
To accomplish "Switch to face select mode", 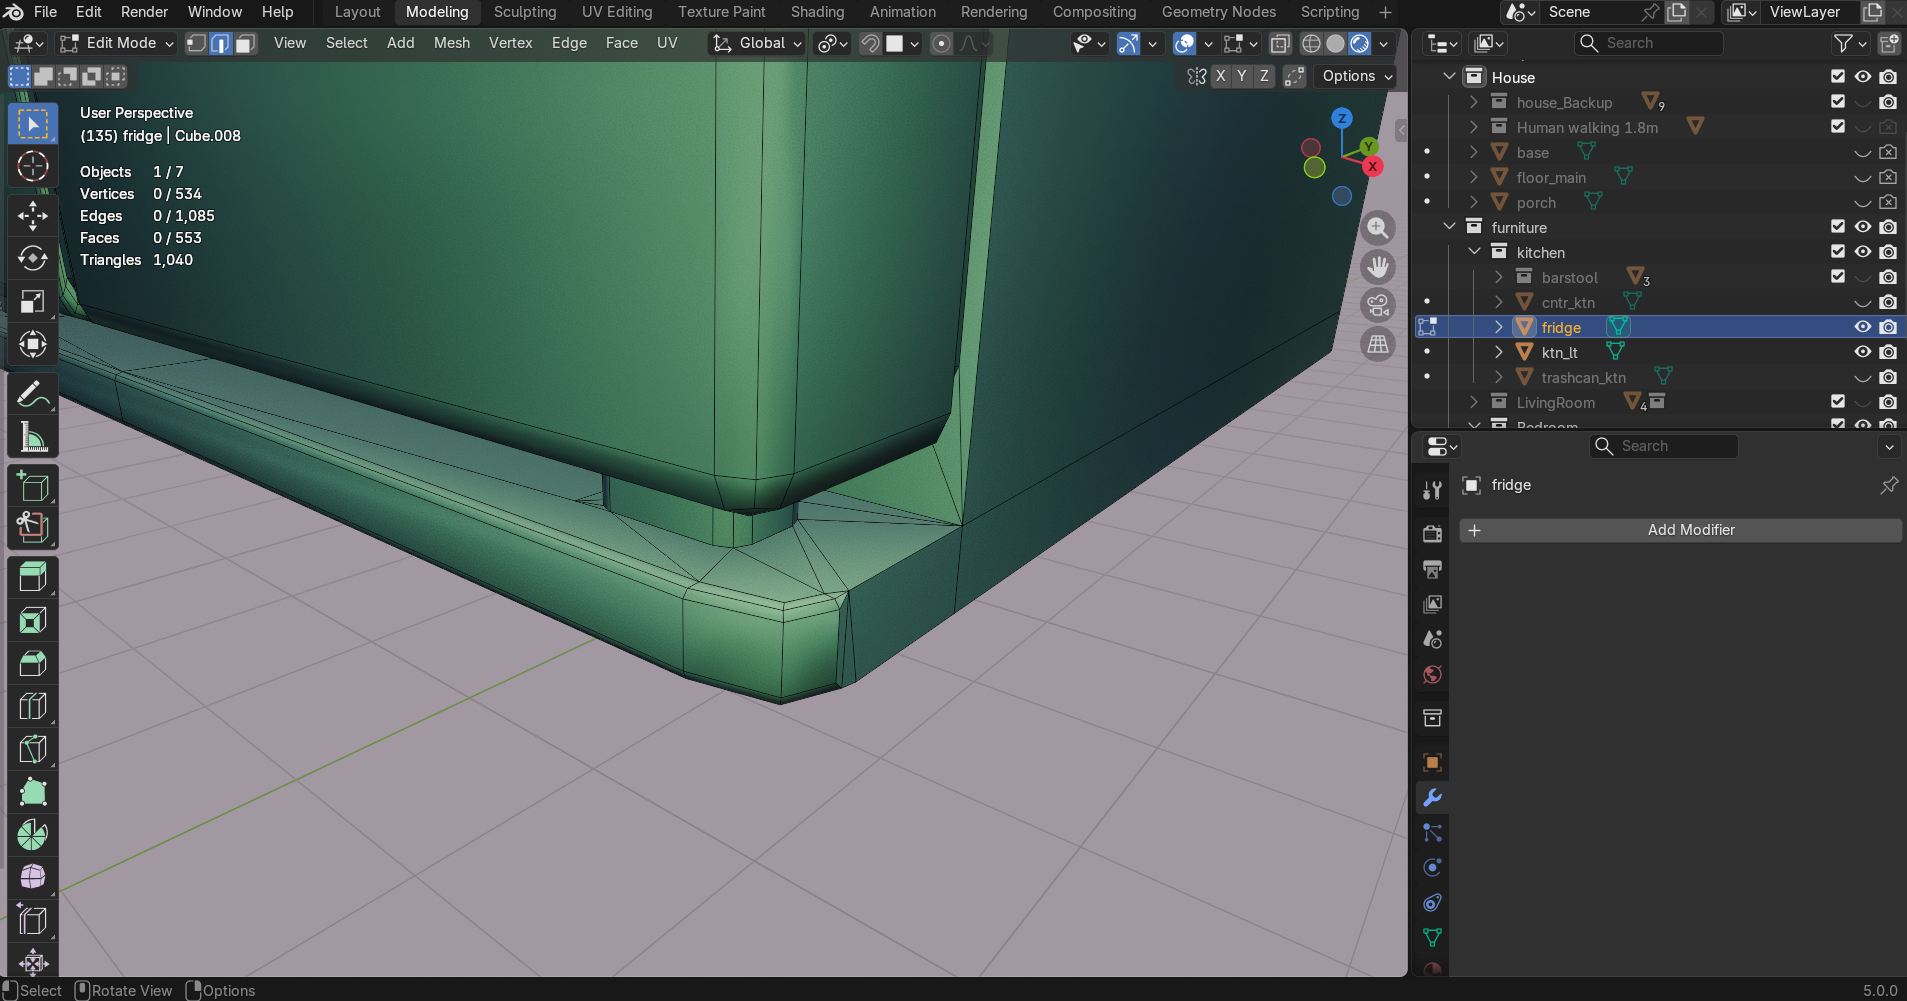I will [245, 43].
